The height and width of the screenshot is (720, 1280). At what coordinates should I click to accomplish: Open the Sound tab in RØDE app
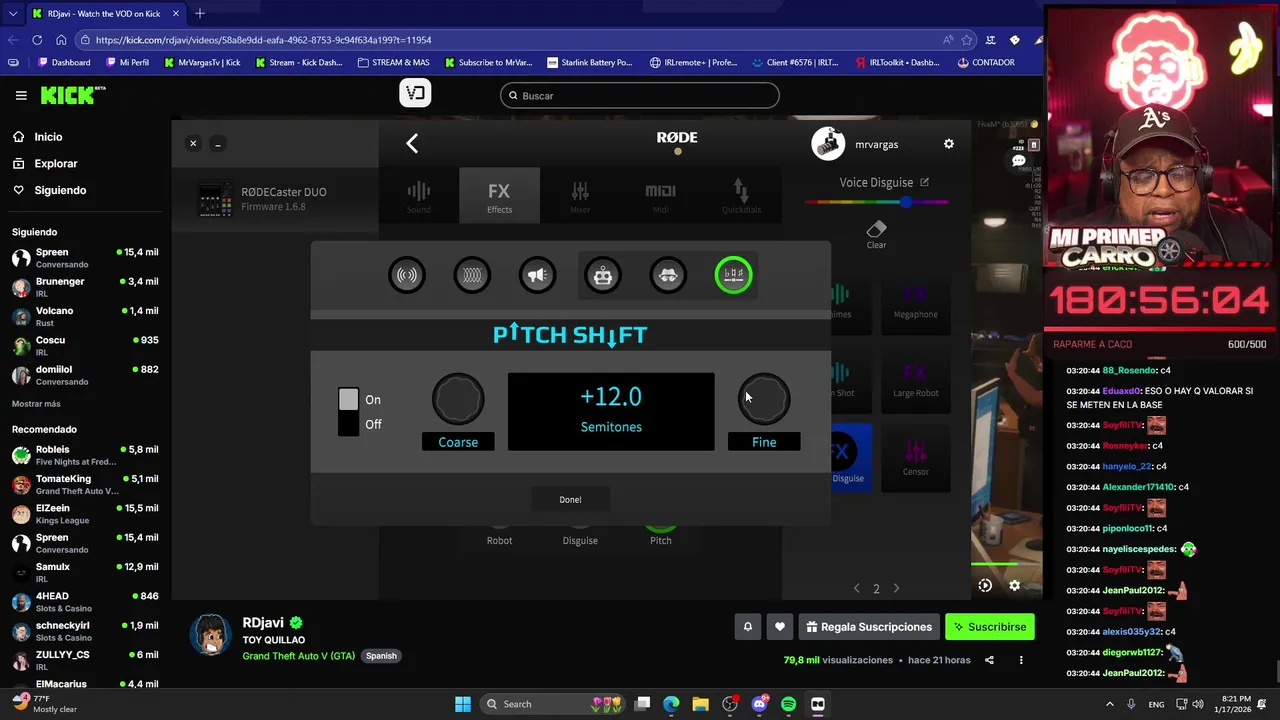[419, 196]
